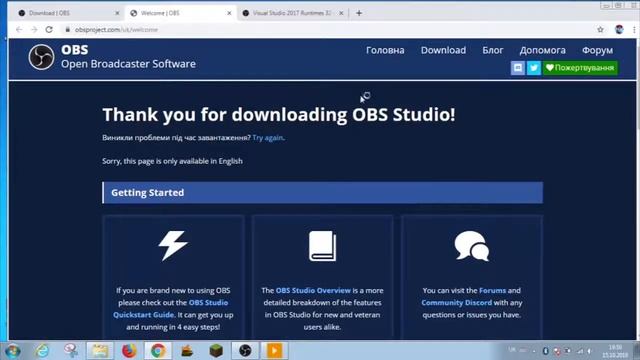Click the lightning bolt Quickstart icon
640x360 pixels.
[x=173, y=246]
